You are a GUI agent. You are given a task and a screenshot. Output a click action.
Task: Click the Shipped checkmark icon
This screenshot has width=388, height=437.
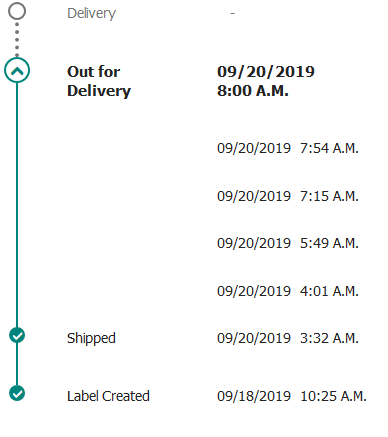[17, 335]
